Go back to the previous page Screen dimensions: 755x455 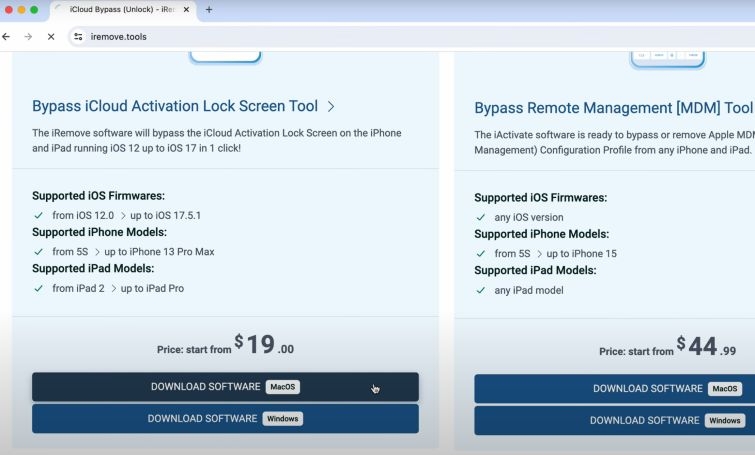pyautogui.click(x=6, y=37)
